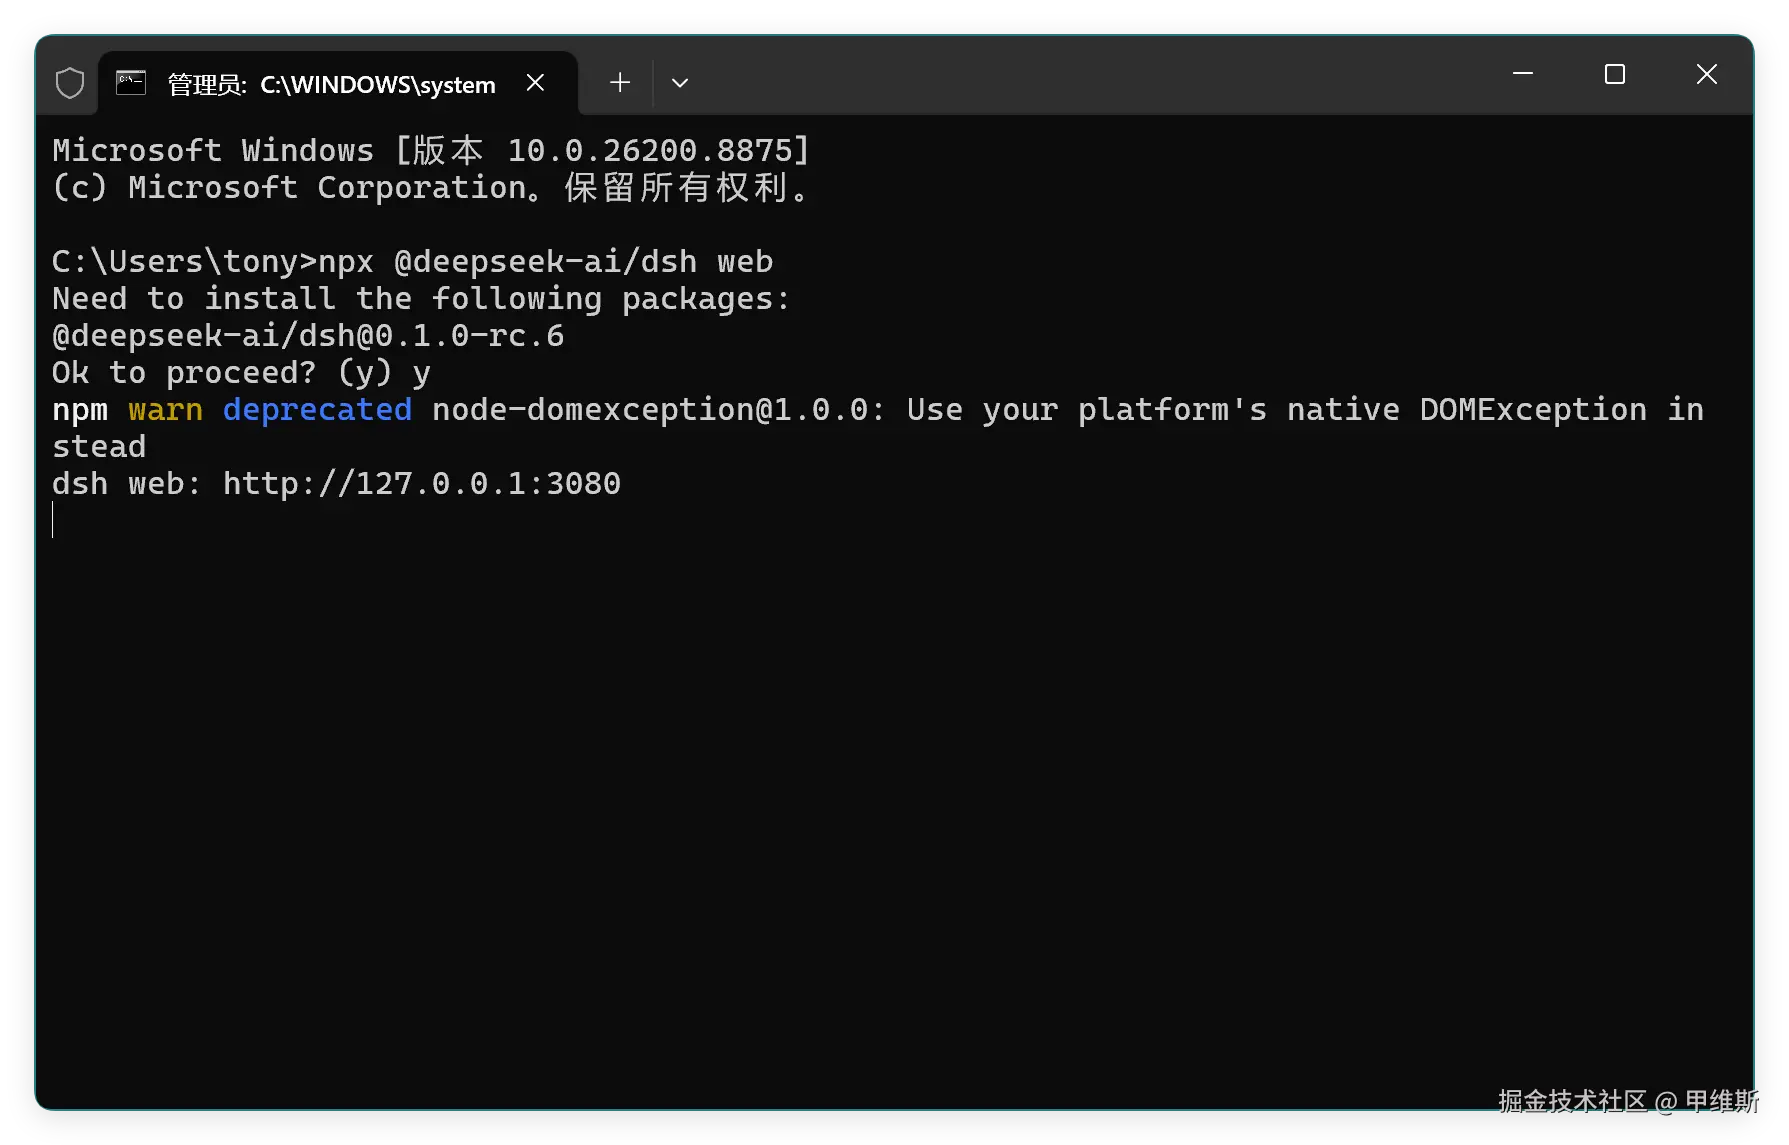Close the terminal window
This screenshot has width=1789, height=1145.
point(1707,74)
